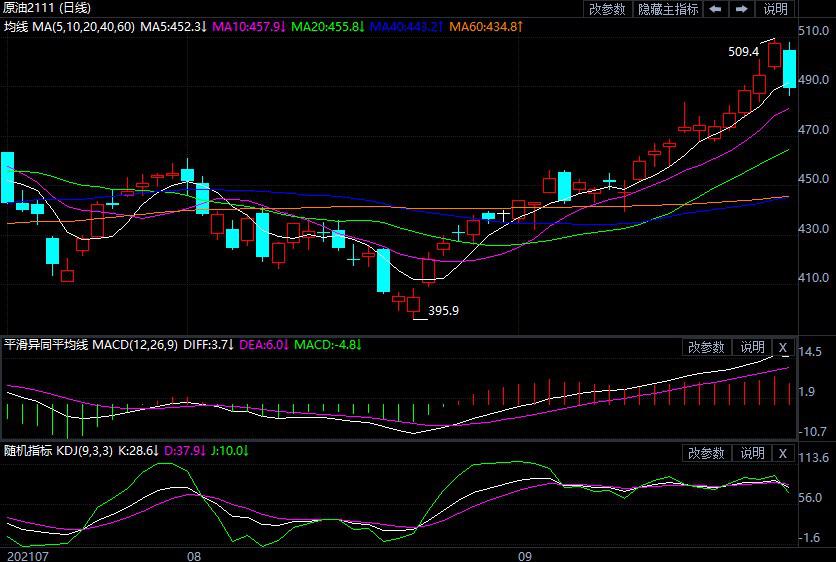This screenshot has width=836, height=562.
Task: Click the orange MA60 legend label
Action: tap(486, 25)
